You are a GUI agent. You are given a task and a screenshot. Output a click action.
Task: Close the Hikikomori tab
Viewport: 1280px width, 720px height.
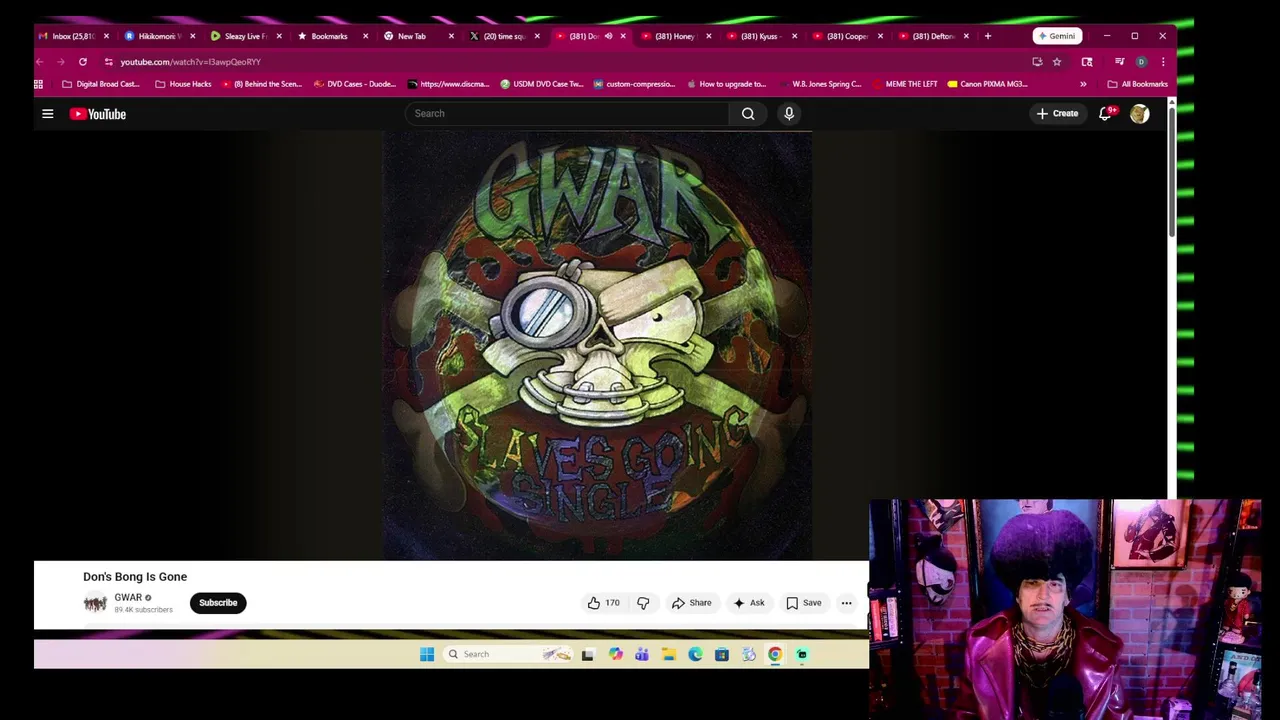pyautogui.click(x=193, y=36)
